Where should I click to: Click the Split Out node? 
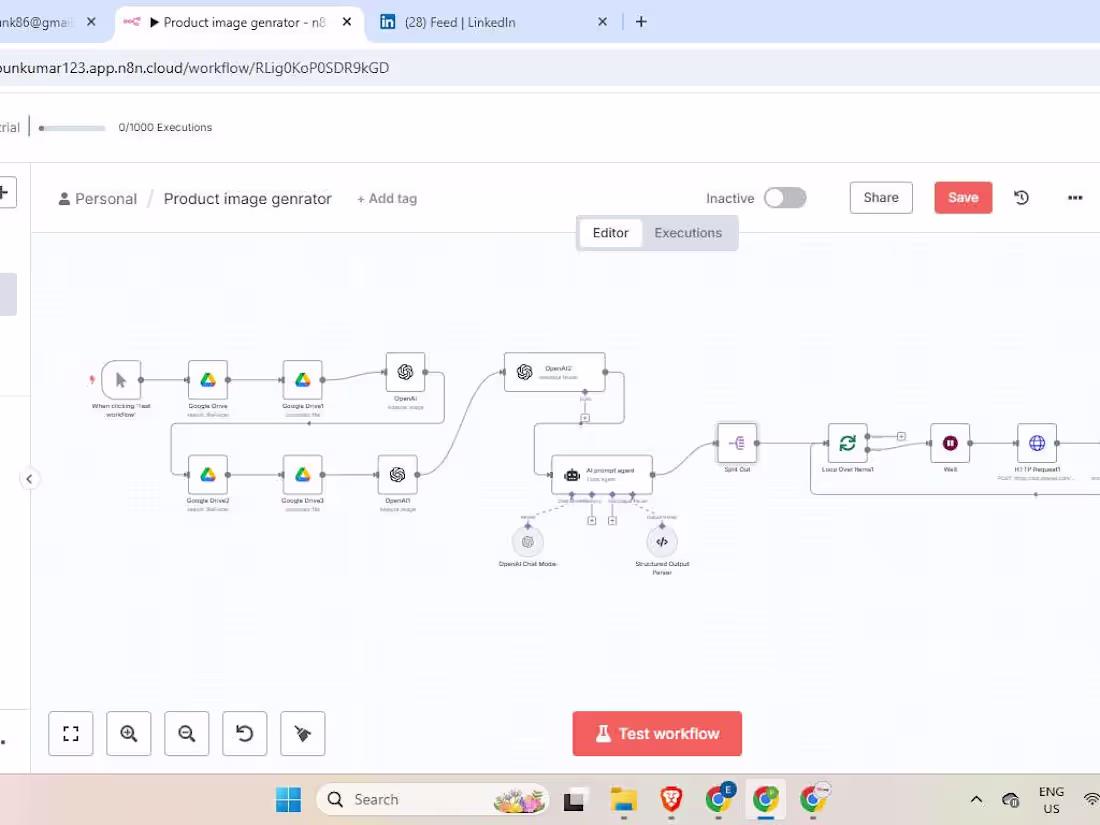click(x=737, y=443)
